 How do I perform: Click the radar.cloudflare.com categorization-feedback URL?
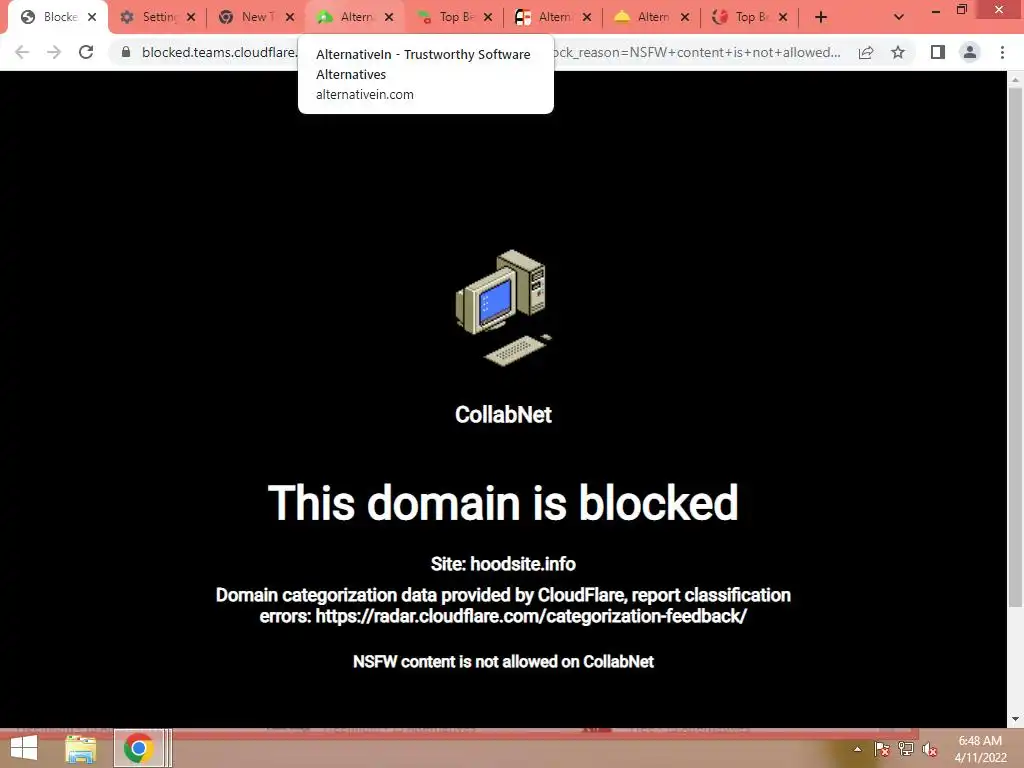(x=531, y=616)
